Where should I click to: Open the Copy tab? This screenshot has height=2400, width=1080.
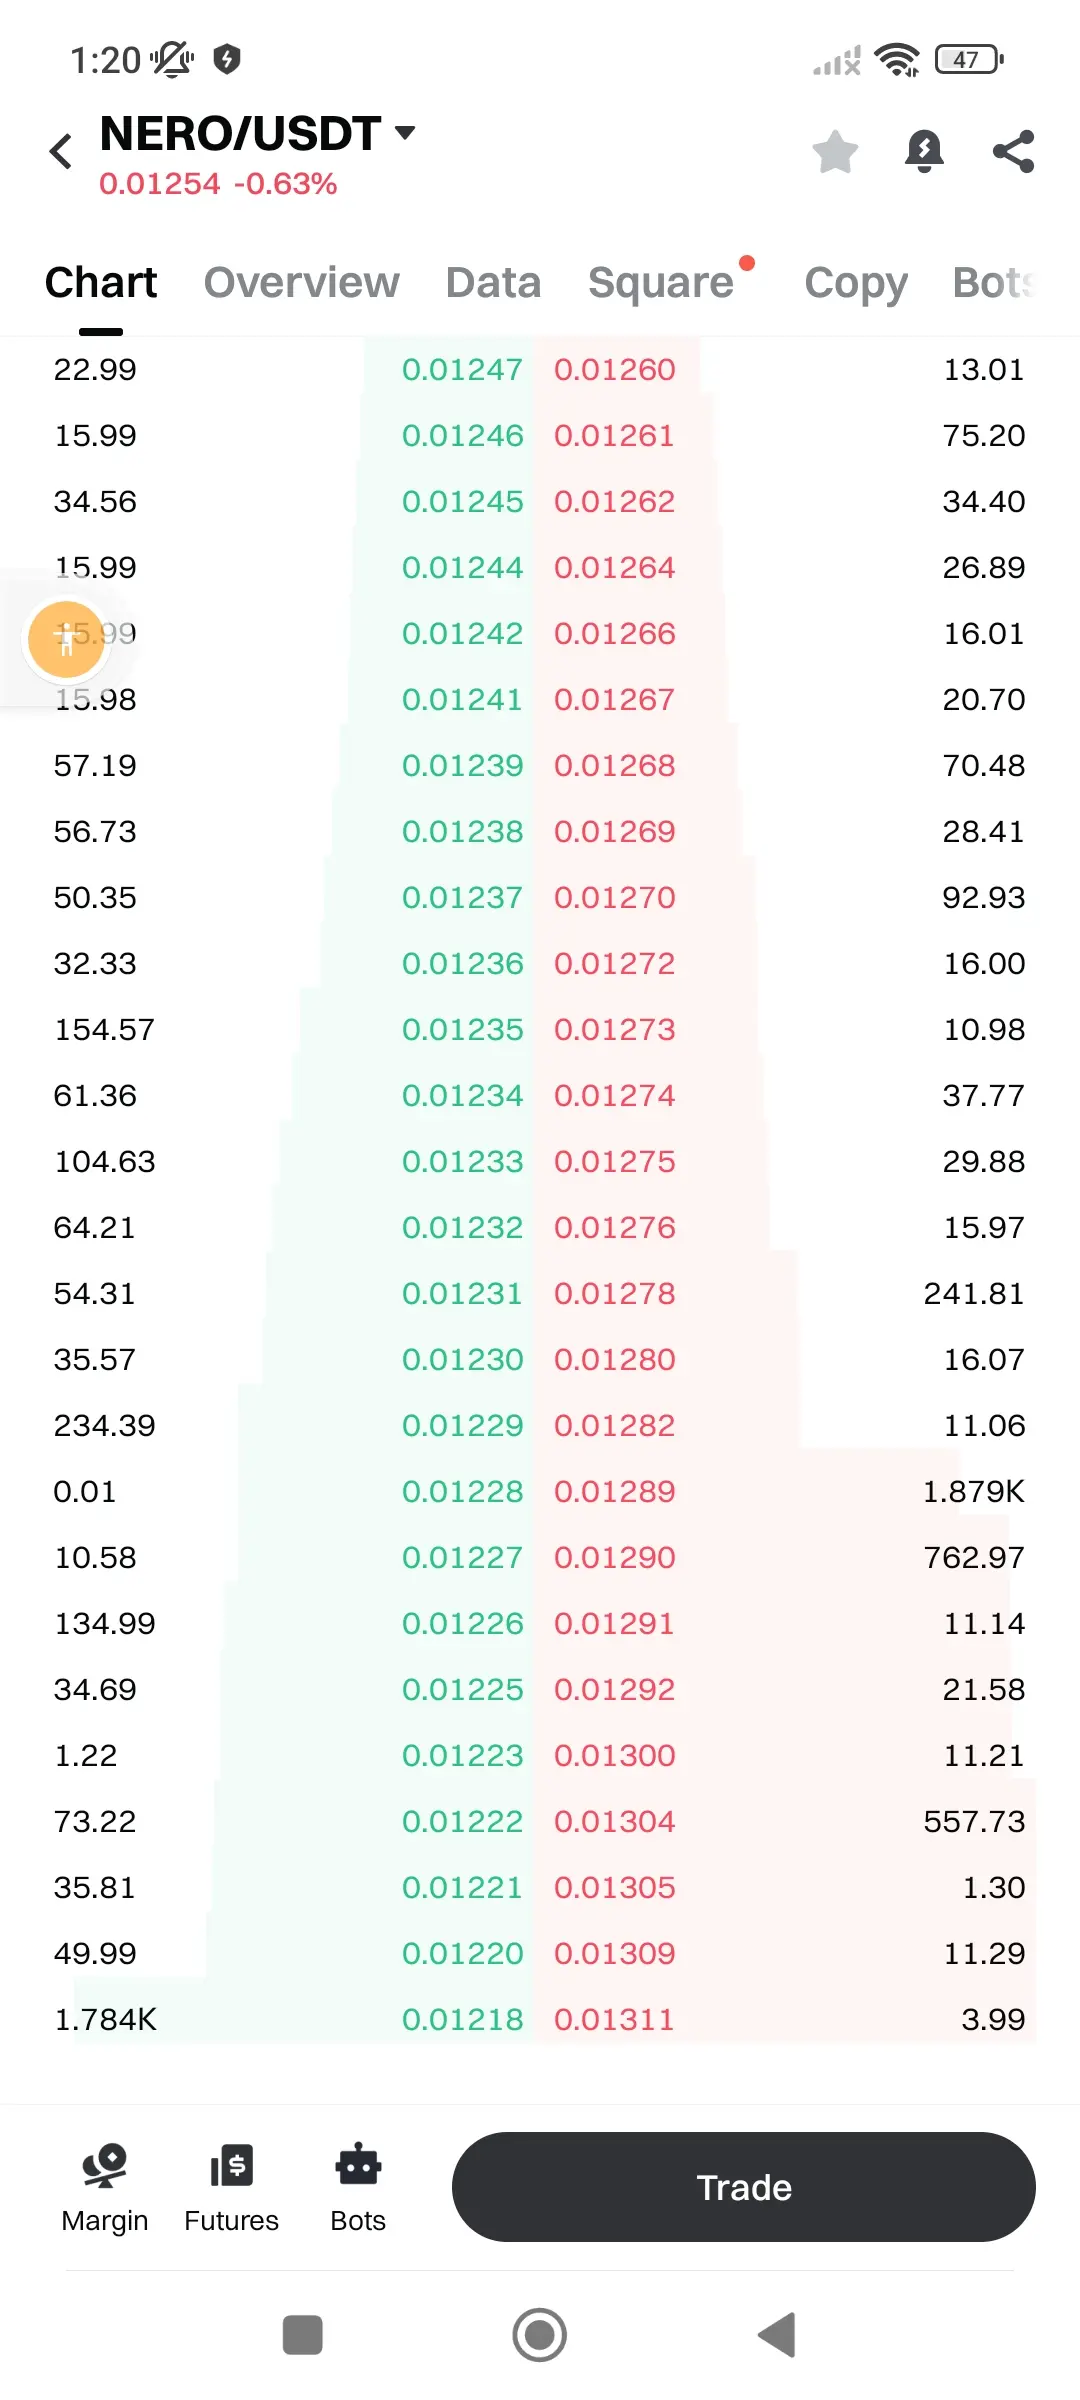856,283
